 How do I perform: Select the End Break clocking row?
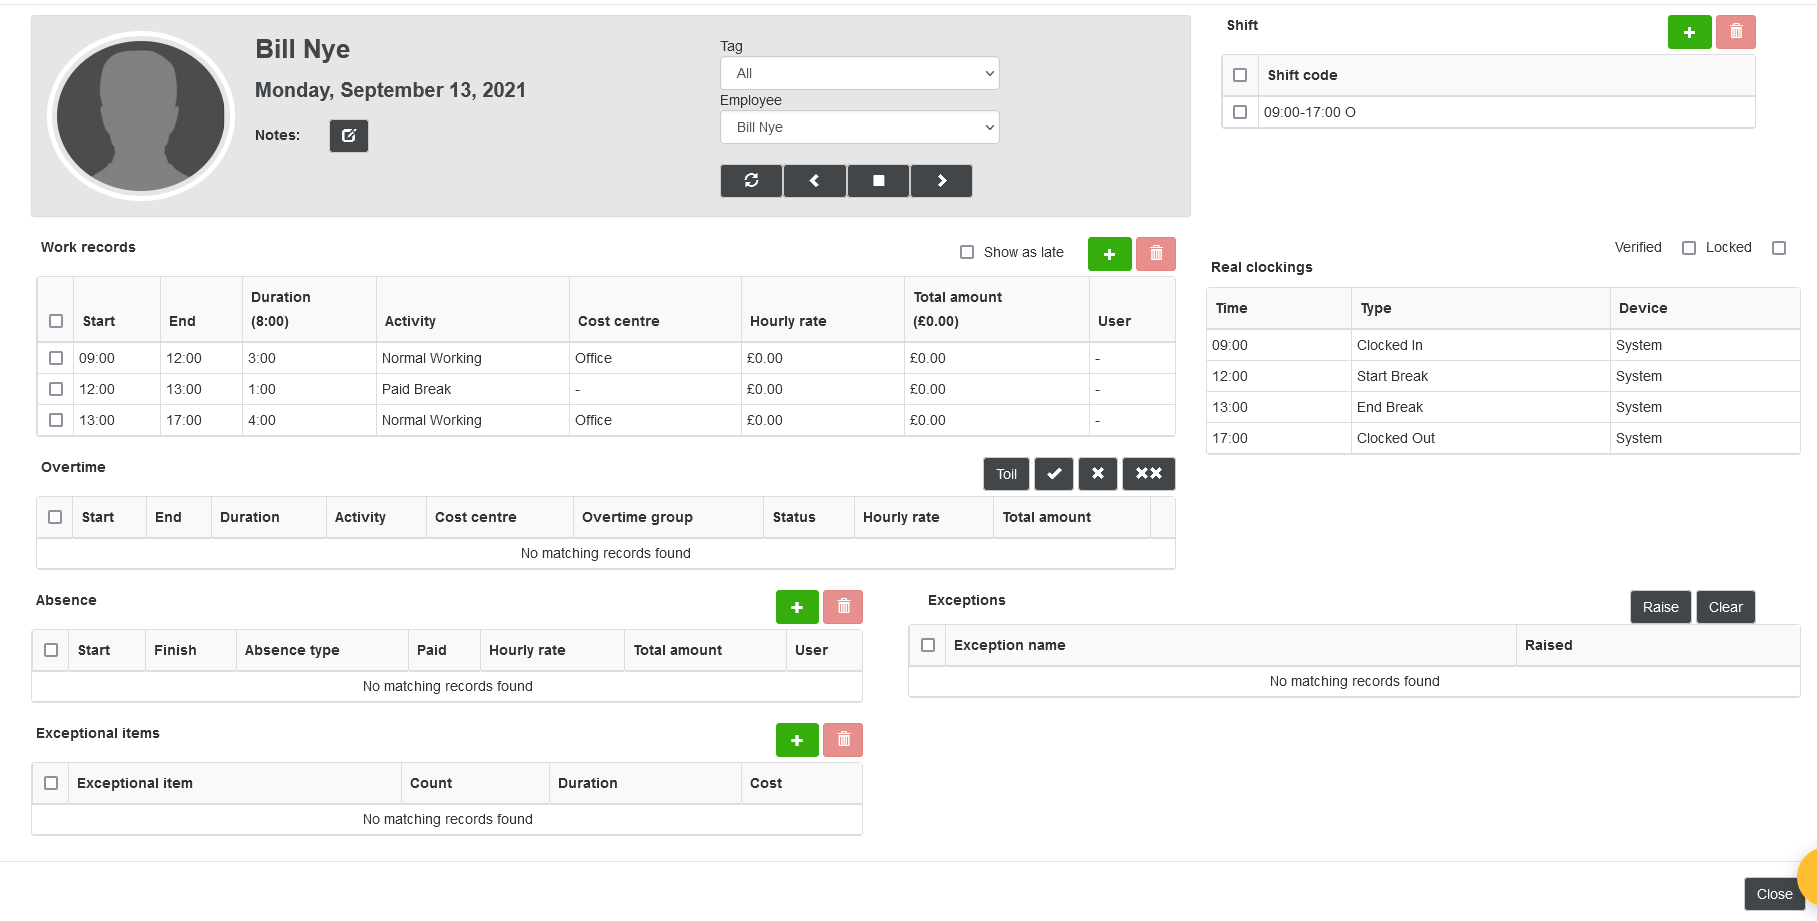tap(1503, 407)
